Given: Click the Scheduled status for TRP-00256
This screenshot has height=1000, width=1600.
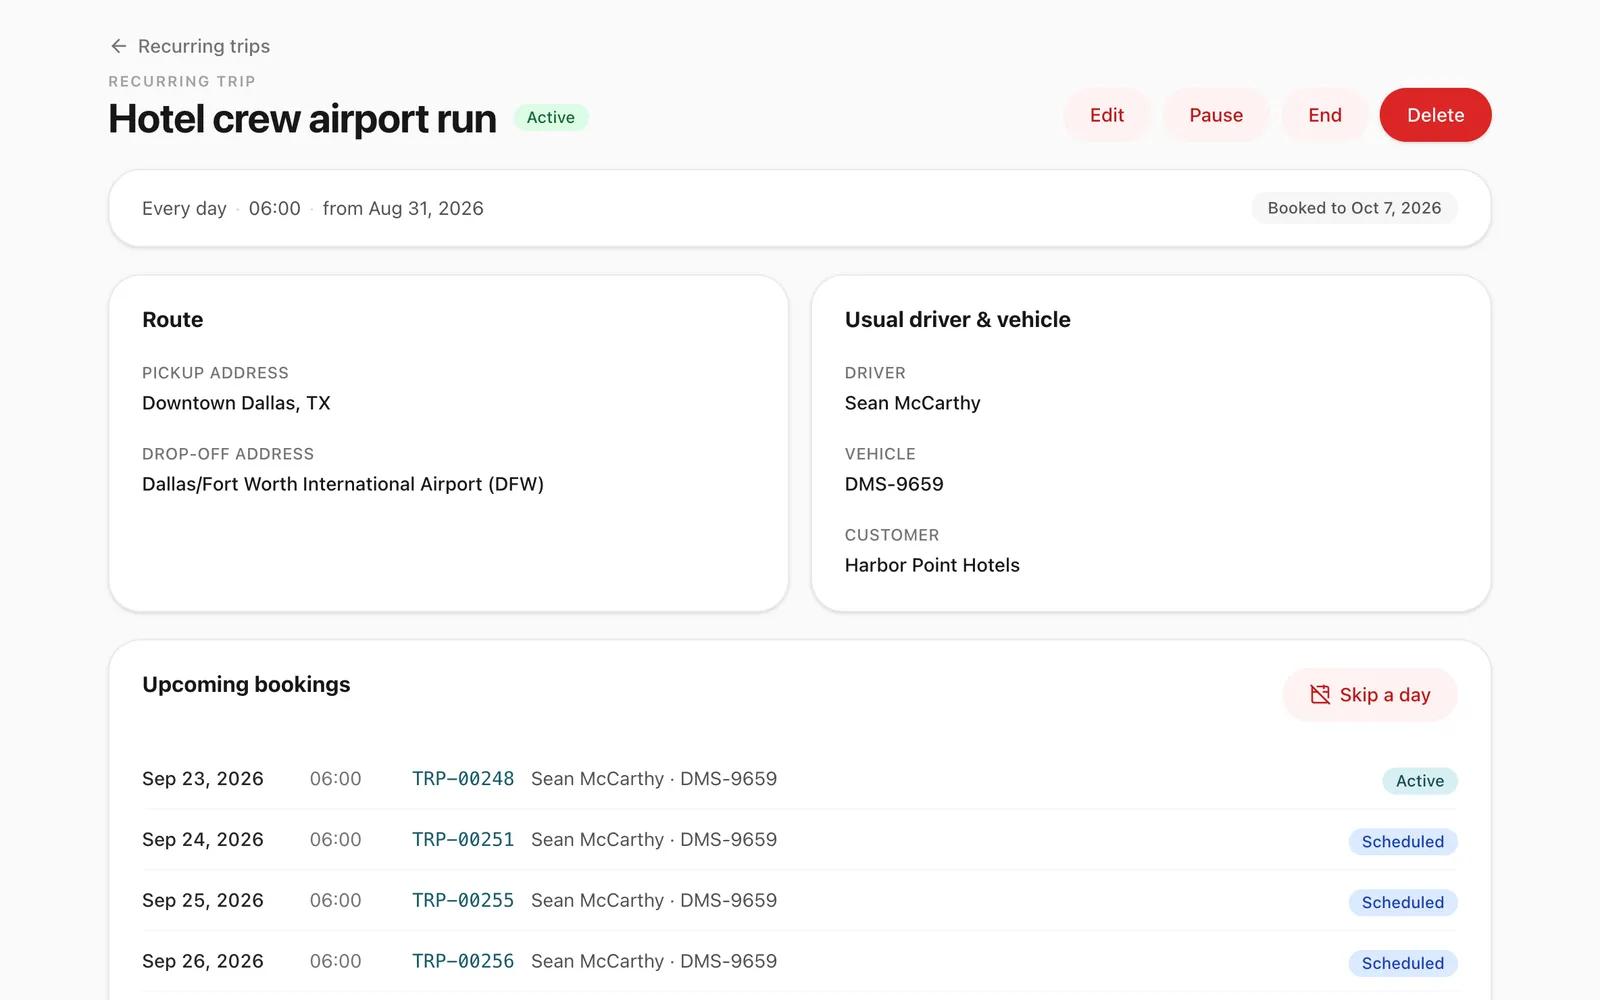Looking at the screenshot, I should 1403,964.
